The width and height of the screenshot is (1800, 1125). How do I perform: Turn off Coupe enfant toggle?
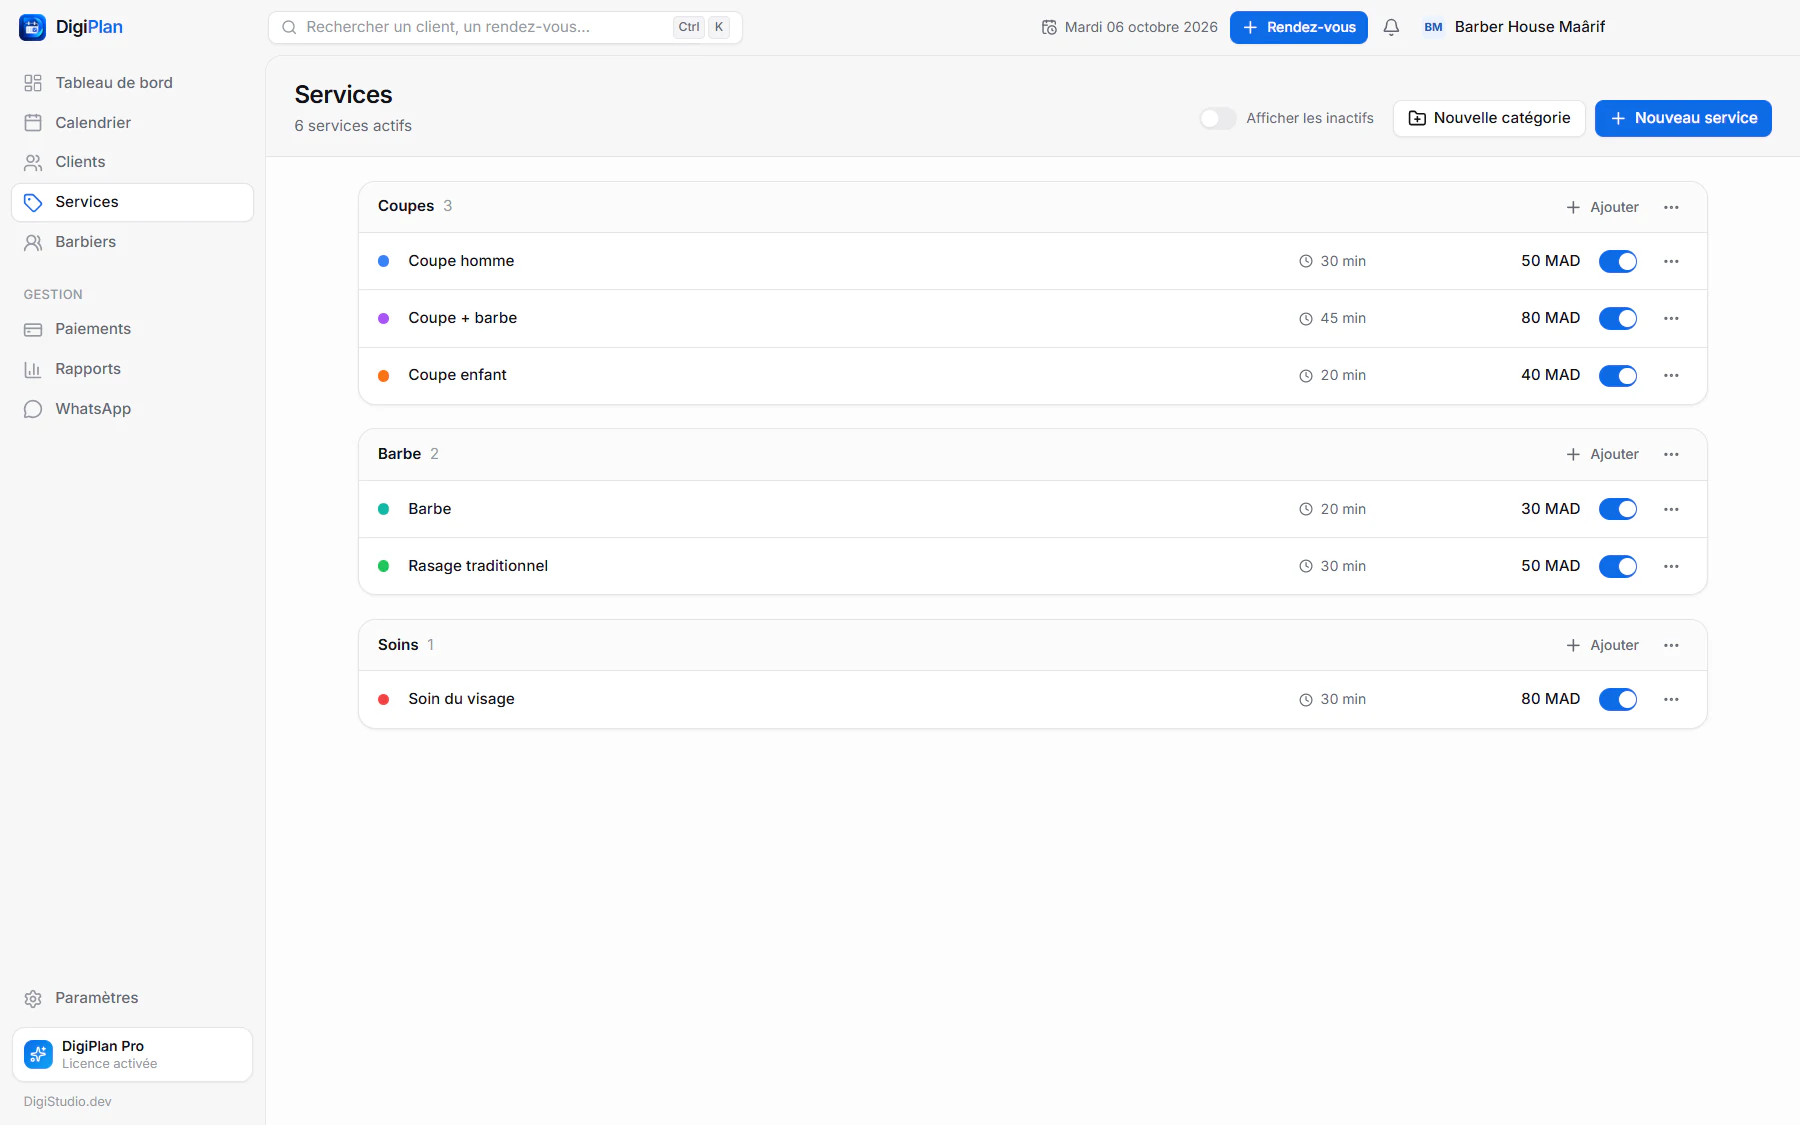pos(1617,375)
